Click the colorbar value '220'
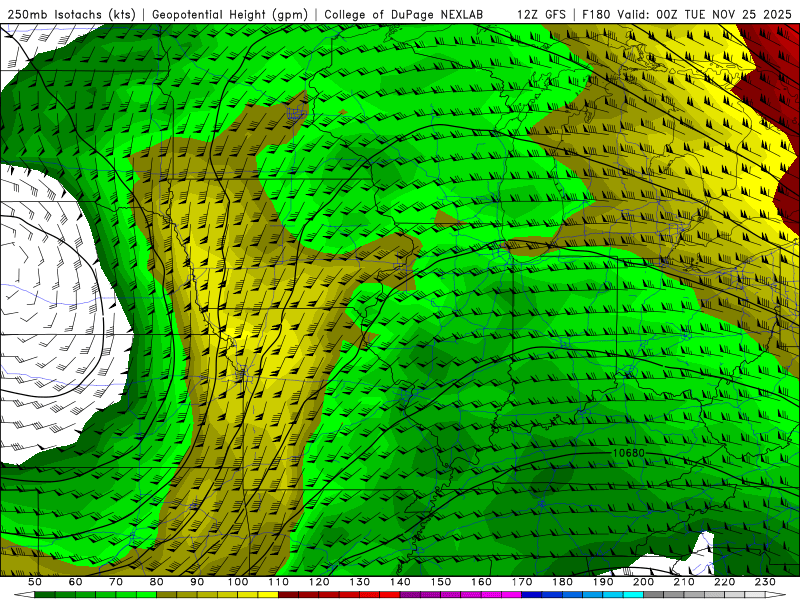Image resolution: width=800 pixels, height=600 pixels. (725, 582)
